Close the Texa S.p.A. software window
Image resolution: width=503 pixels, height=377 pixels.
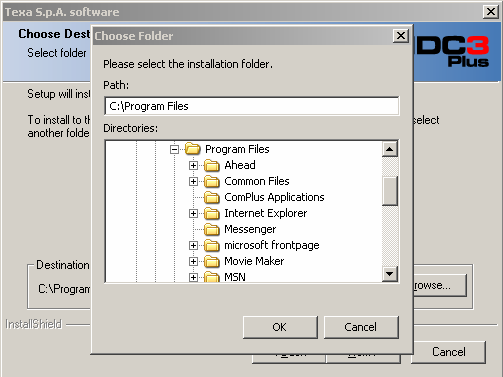(x=491, y=12)
